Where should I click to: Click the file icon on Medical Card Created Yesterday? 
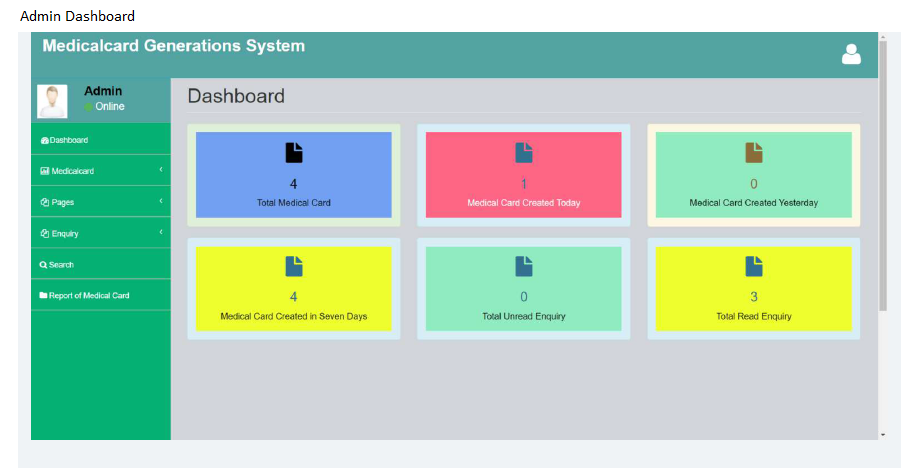pyautogui.click(x=754, y=153)
